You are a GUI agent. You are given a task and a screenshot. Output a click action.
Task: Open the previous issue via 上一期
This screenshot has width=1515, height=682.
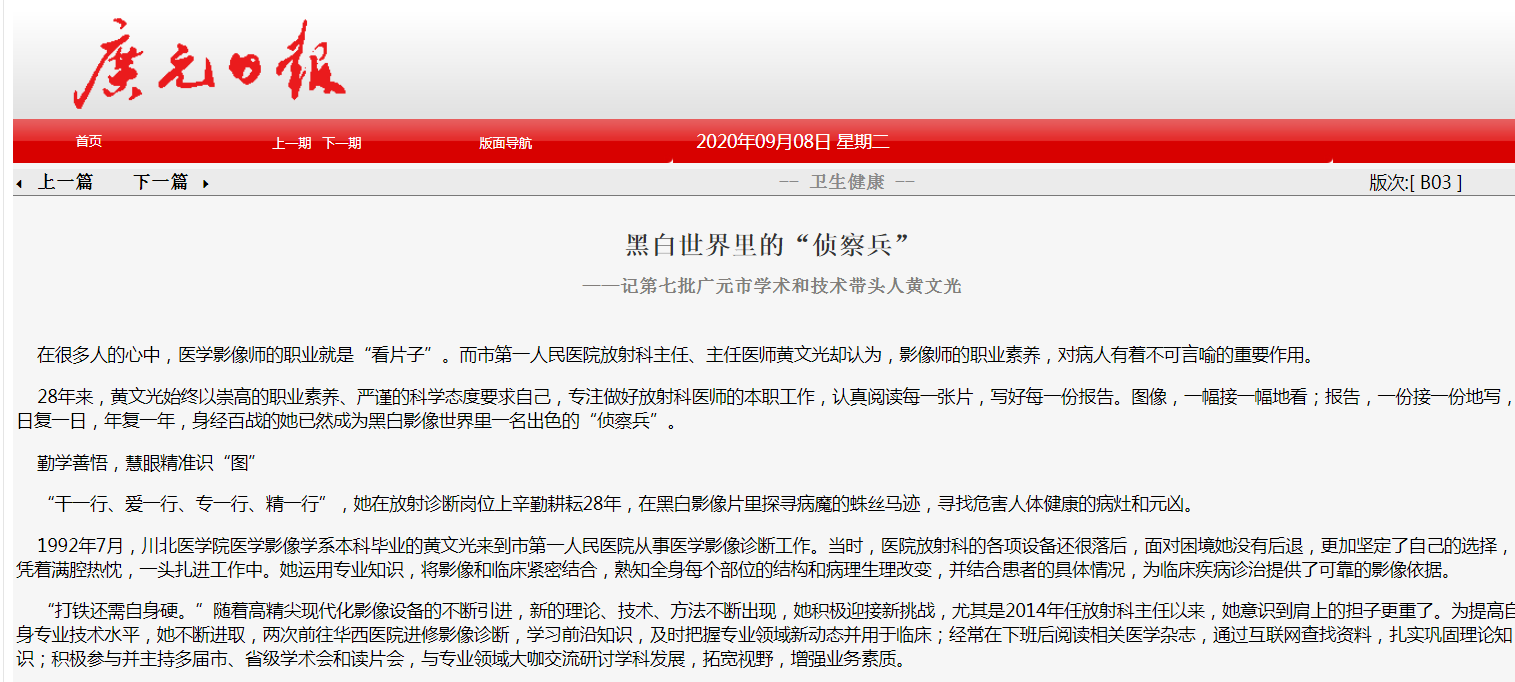pyautogui.click(x=291, y=143)
